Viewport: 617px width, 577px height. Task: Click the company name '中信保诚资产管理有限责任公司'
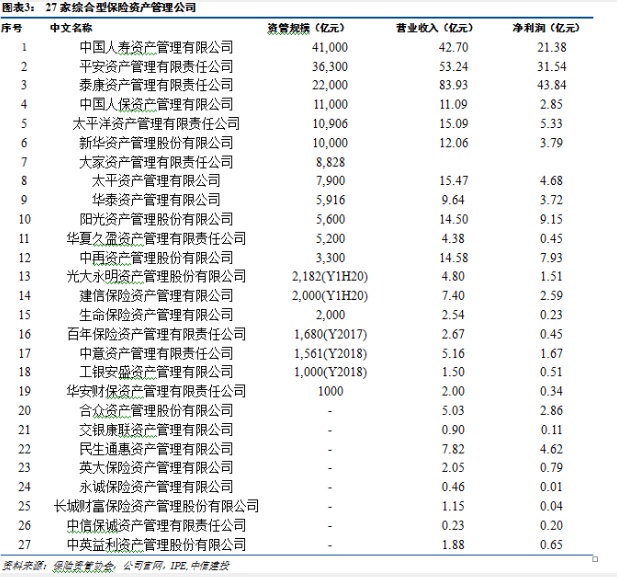(x=156, y=525)
